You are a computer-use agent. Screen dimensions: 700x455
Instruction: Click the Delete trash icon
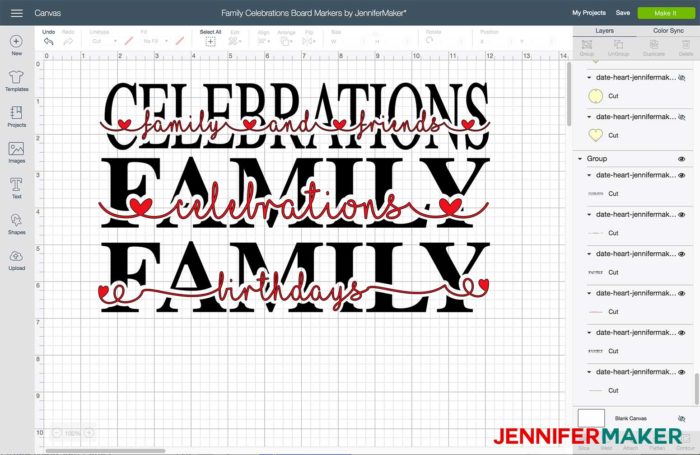point(686,45)
